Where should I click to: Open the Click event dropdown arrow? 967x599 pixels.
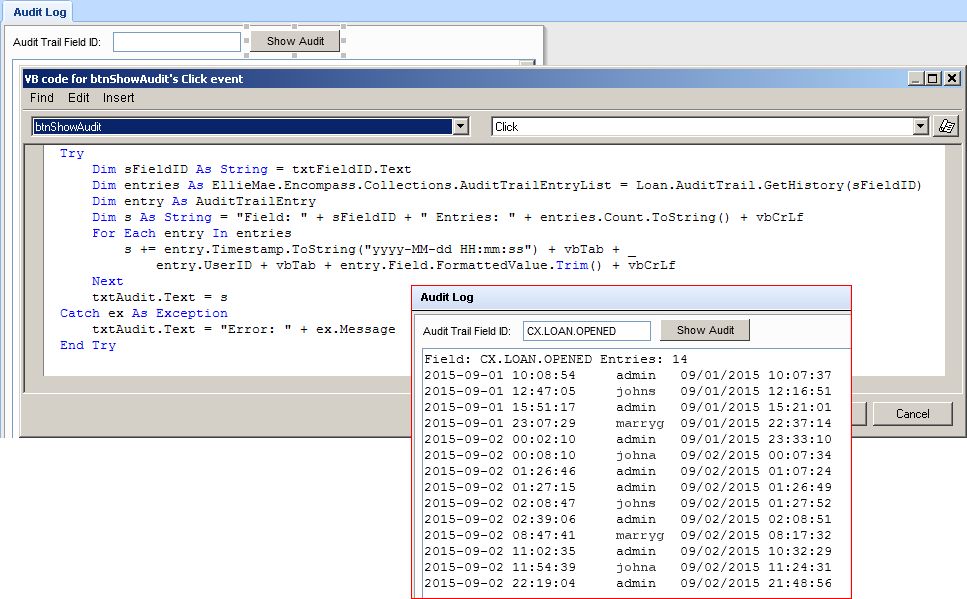pyautogui.click(x=920, y=126)
